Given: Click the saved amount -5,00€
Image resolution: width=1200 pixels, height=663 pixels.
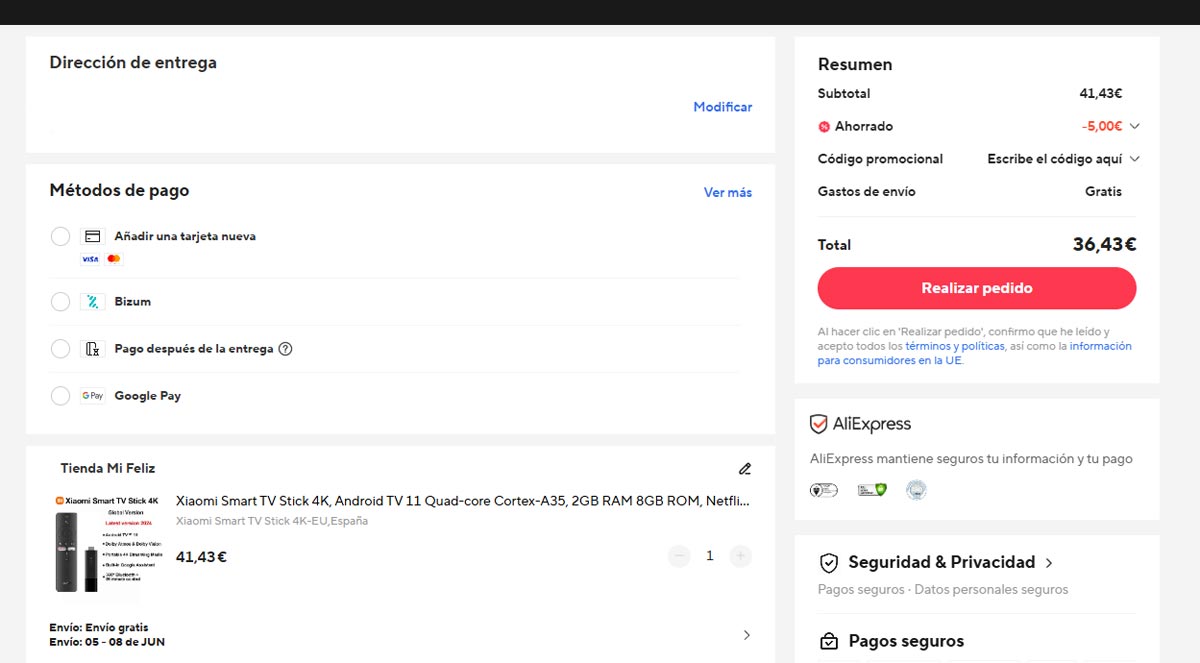Looking at the screenshot, I should tap(1102, 127).
